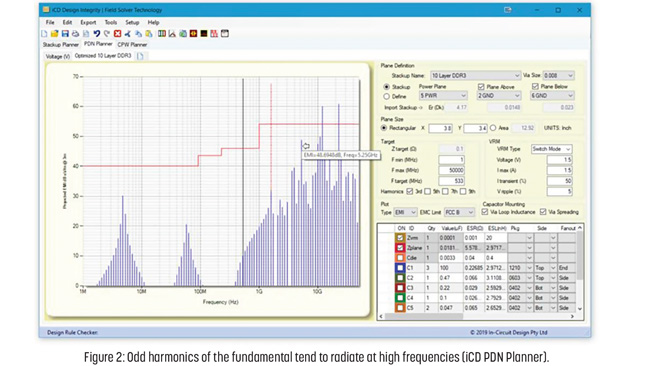Click the red X delete icon

pos(117,34)
